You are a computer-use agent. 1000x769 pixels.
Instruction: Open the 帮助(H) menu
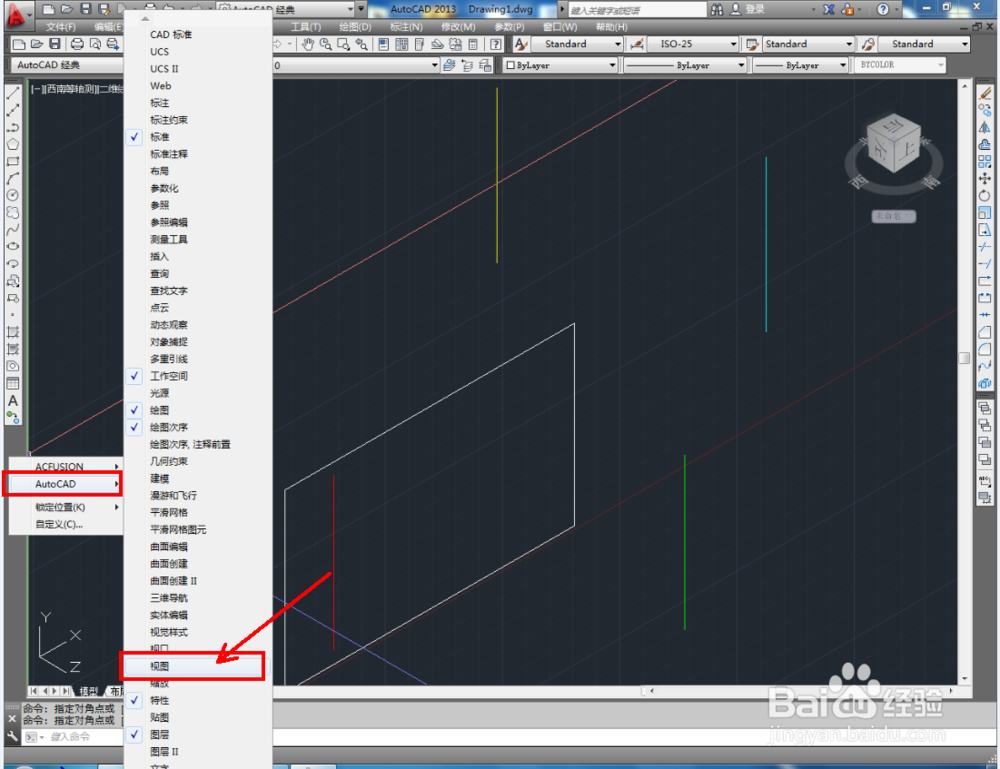(611, 27)
